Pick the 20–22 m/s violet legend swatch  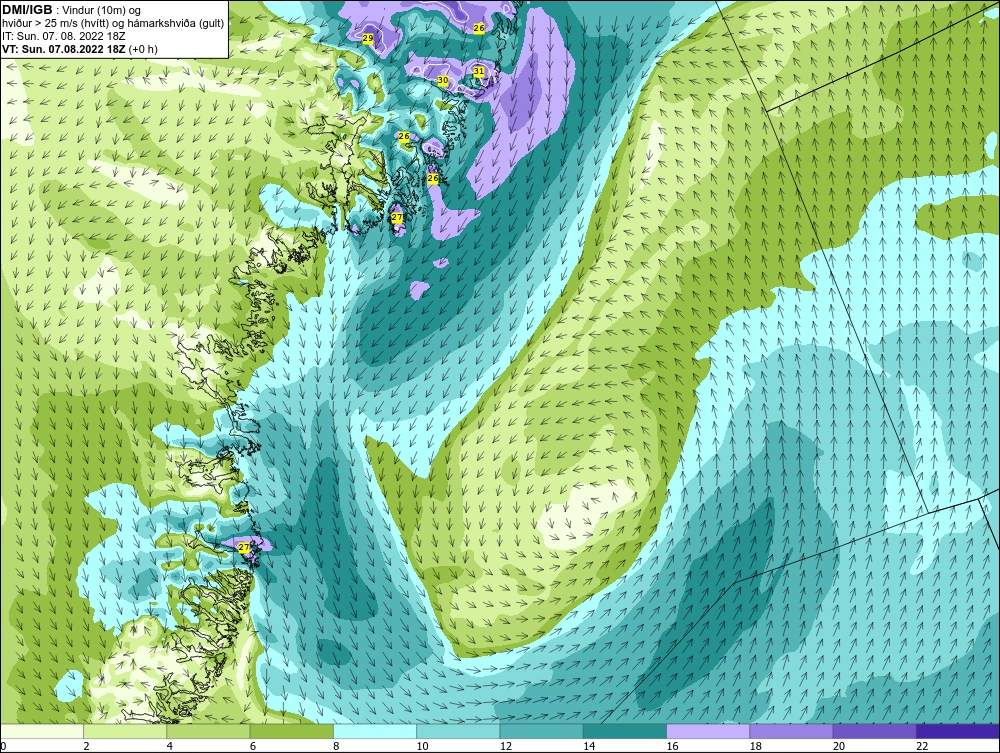(x=874, y=731)
